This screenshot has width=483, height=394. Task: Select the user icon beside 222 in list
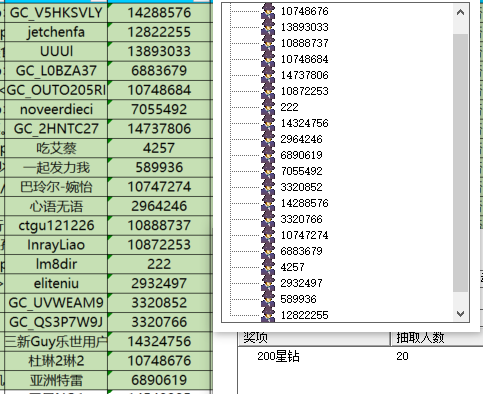(x=268, y=107)
